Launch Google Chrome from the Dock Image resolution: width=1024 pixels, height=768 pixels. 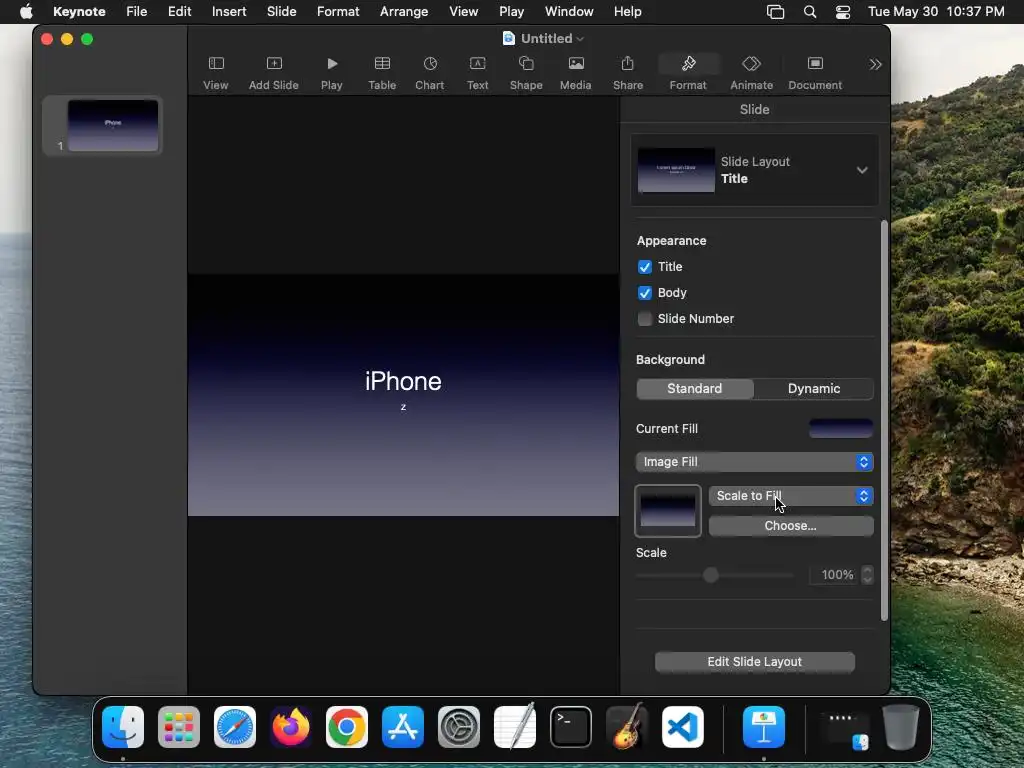347,727
